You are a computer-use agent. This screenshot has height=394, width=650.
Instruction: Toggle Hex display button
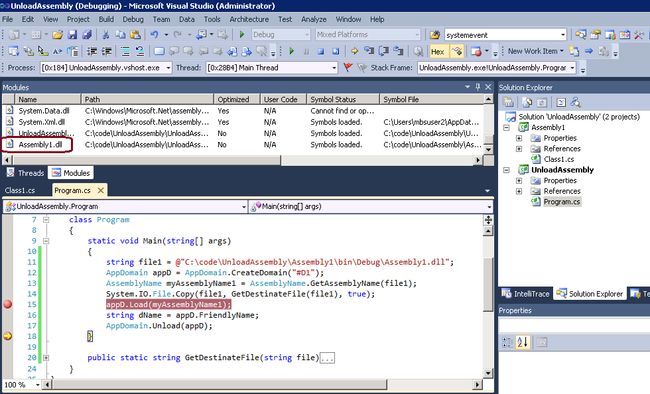(437, 52)
